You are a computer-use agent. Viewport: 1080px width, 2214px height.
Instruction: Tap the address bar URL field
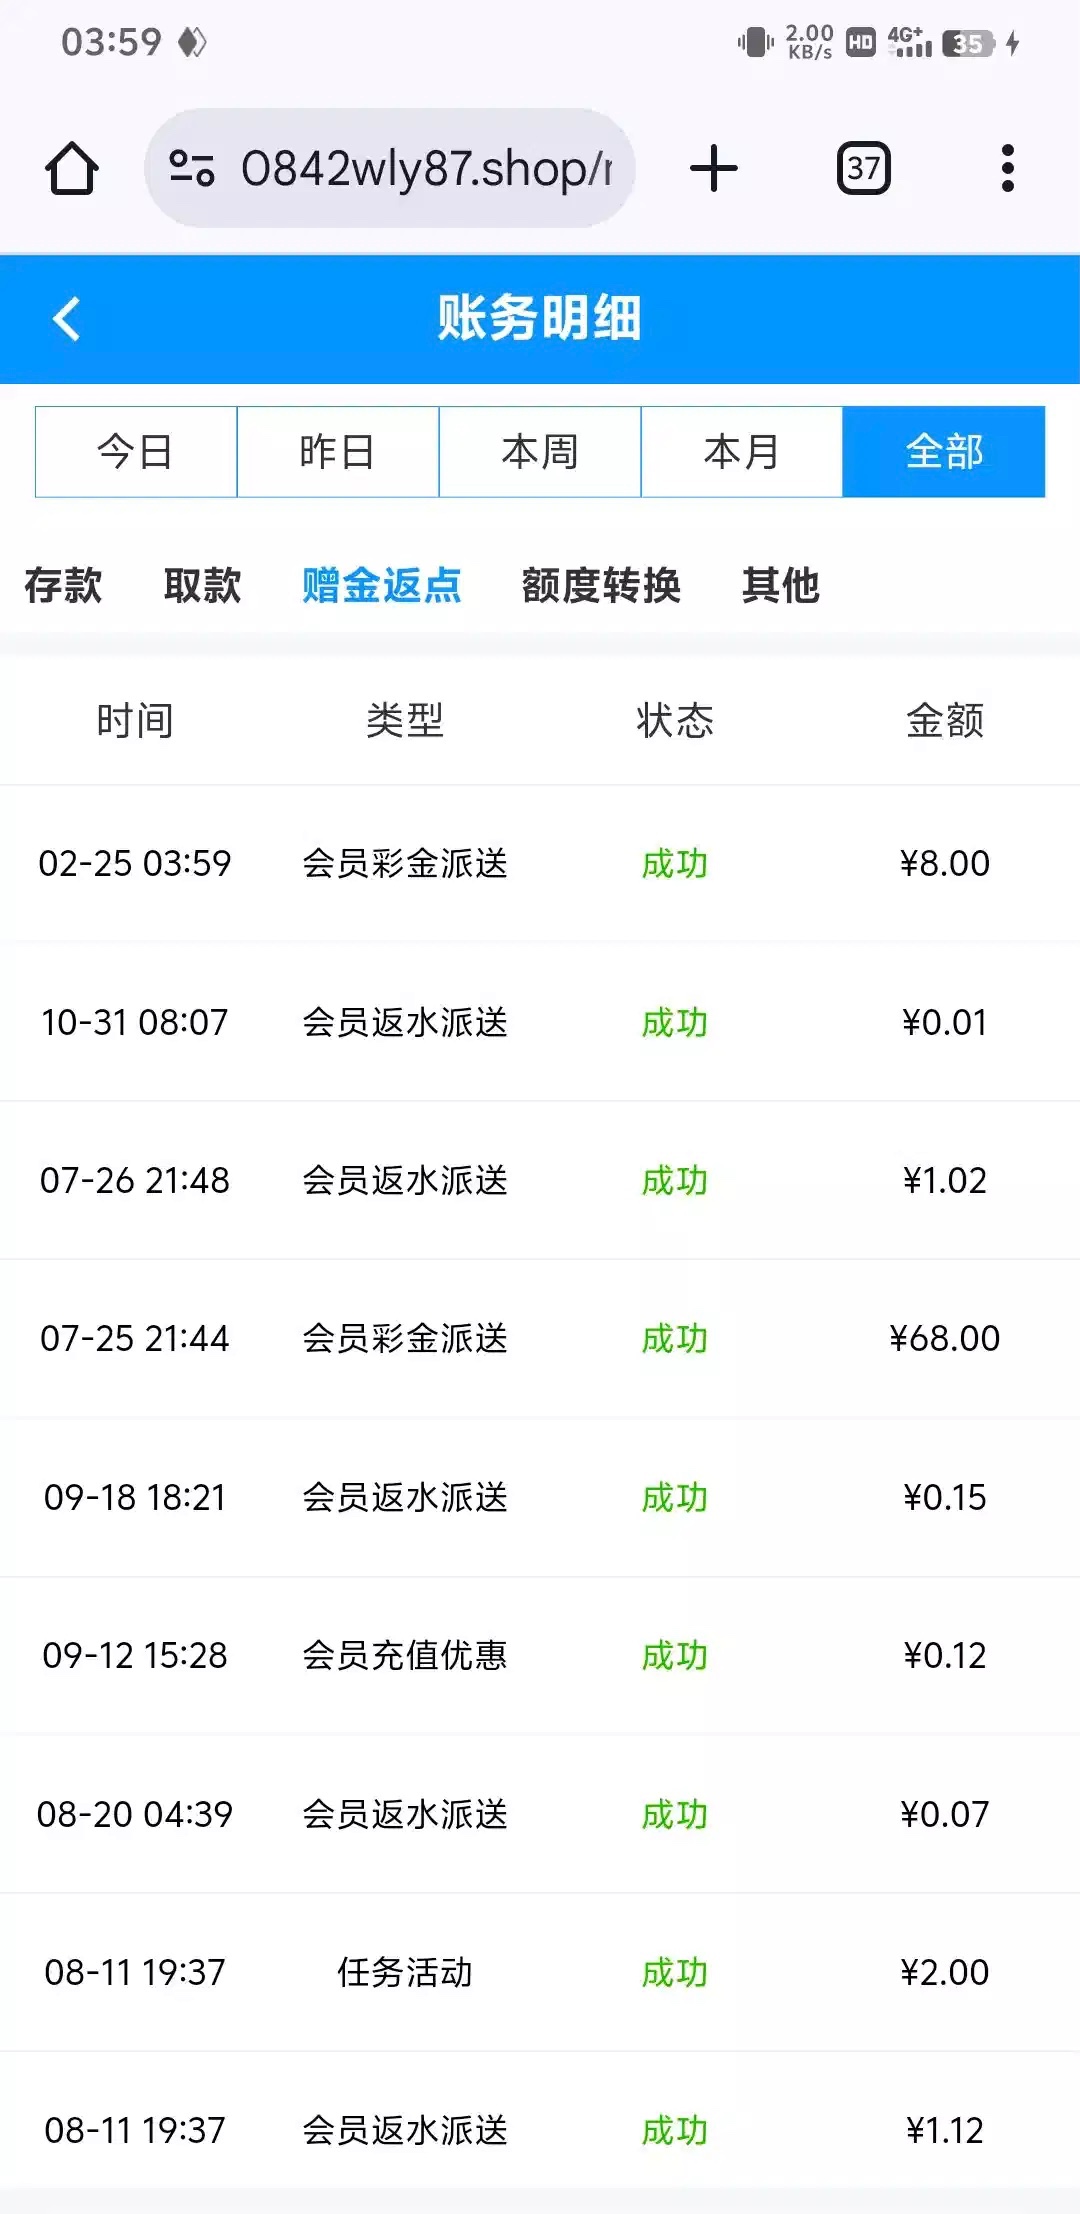[x=426, y=168]
